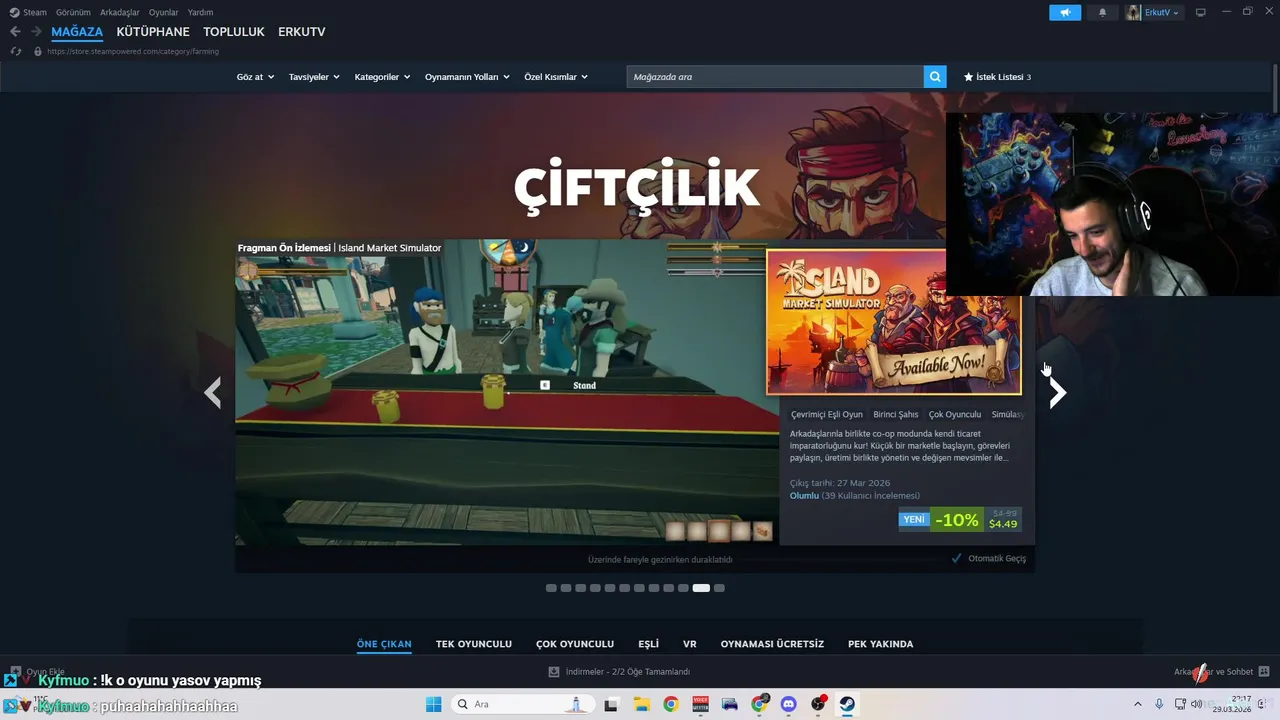Click the microphone icon in system tray
The height and width of the screenshot is (720, 1280).
(x=1159, y=704)
